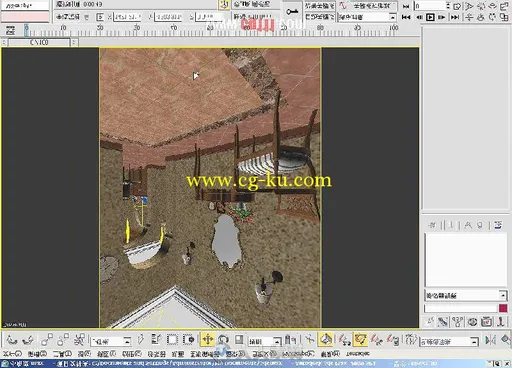
Task: Toggle the yellow Selection Lock icon
Action: click(x=224, y=5)
